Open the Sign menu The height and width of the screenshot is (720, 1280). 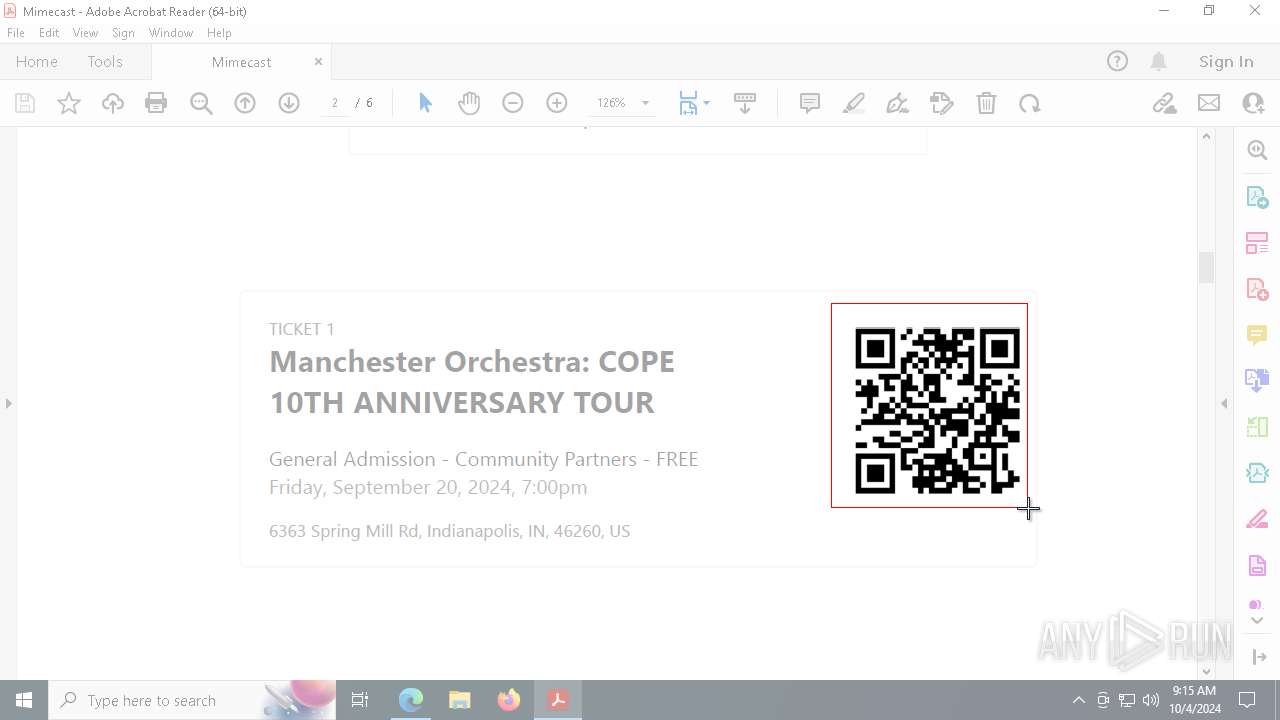pos(123,33)
